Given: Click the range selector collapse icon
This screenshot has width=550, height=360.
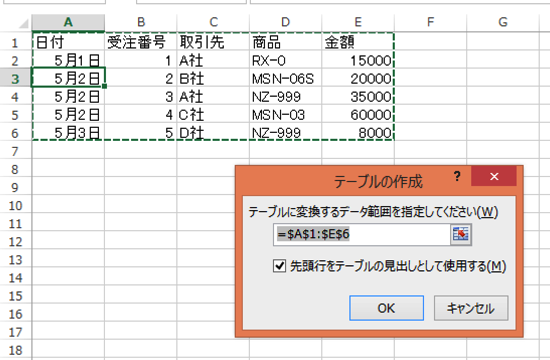Looking at the screenshot, I should [x=461, y=234].
